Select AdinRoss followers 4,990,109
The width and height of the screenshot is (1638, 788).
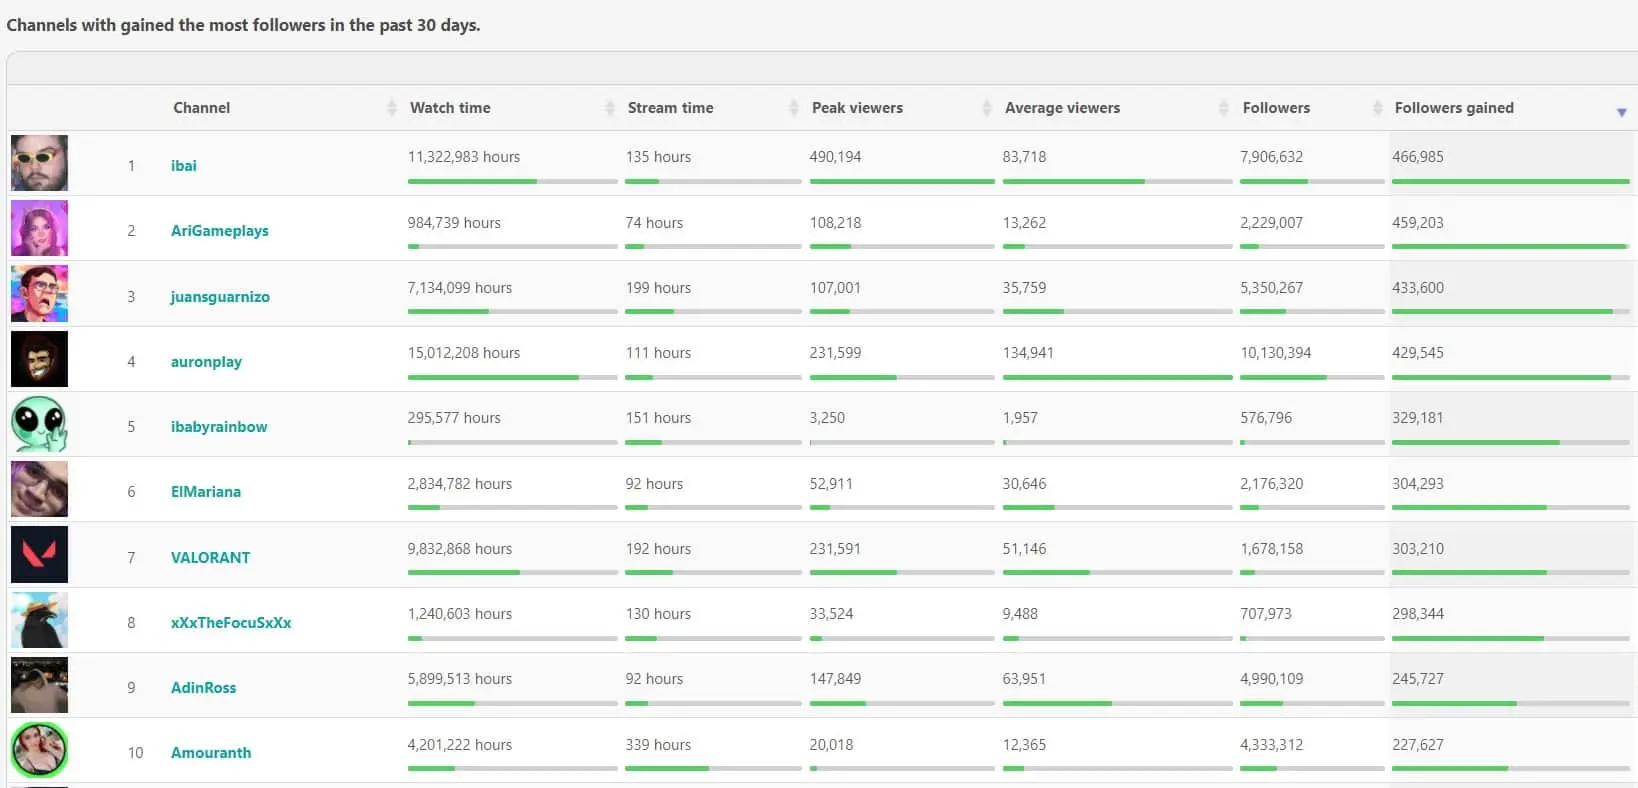click(x=1272, y=679)
